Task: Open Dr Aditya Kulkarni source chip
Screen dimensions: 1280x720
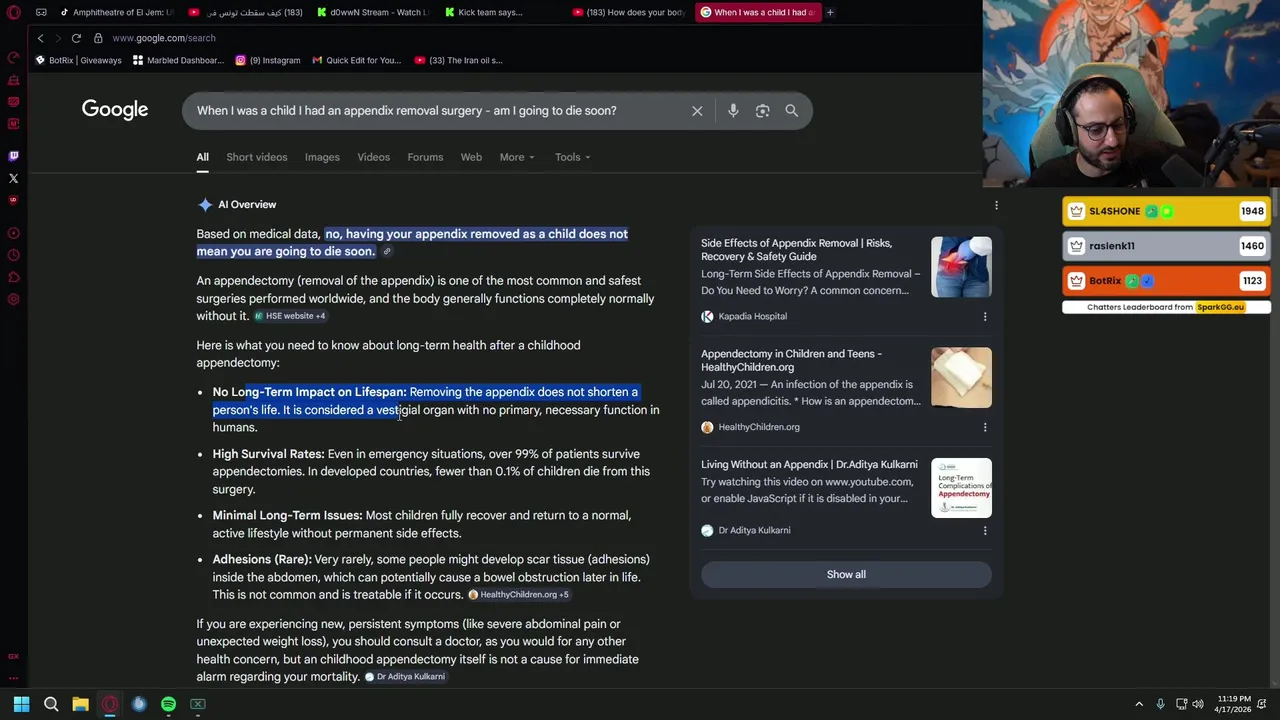Action: (405, 677)
